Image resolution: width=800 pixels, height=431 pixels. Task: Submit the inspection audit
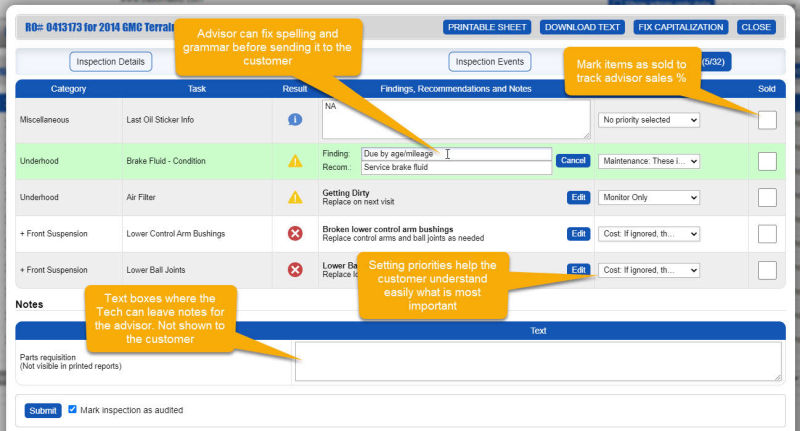click(x=43, y=411)
